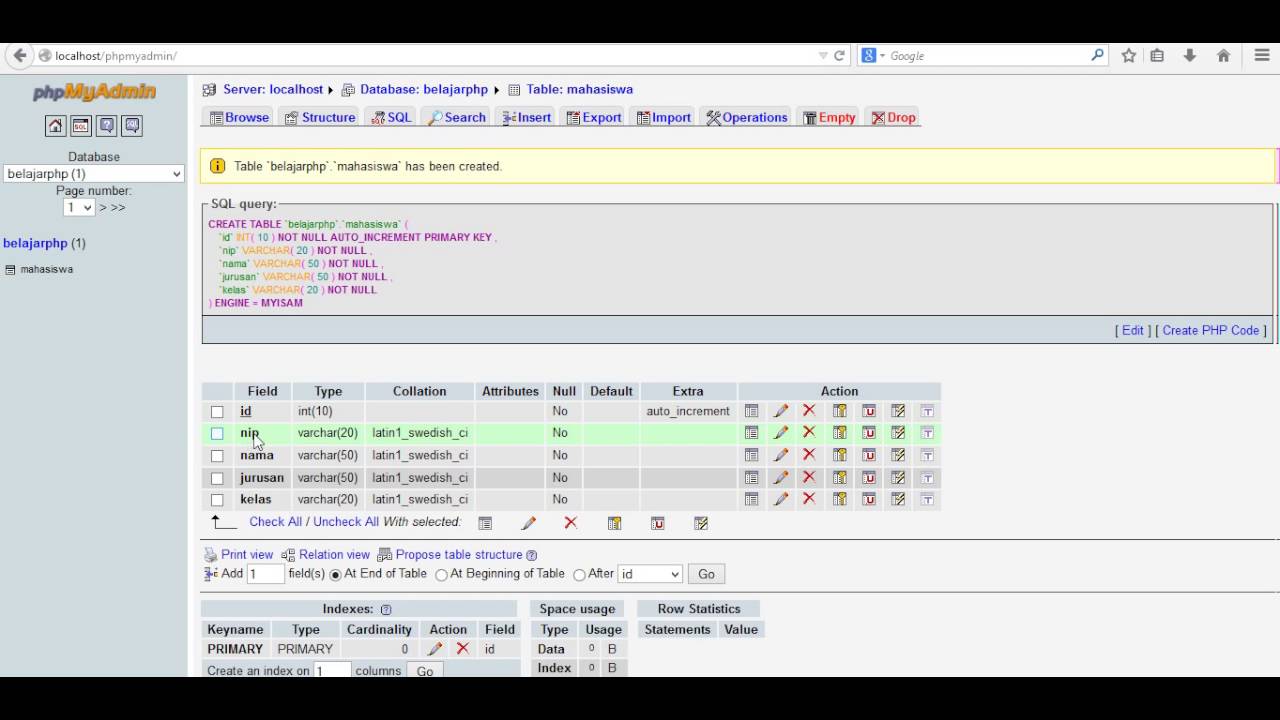This screenshot has width=1280, height=720.
Task: Open URL bar history dropdown arrow
Action: (x=823, y=56)
